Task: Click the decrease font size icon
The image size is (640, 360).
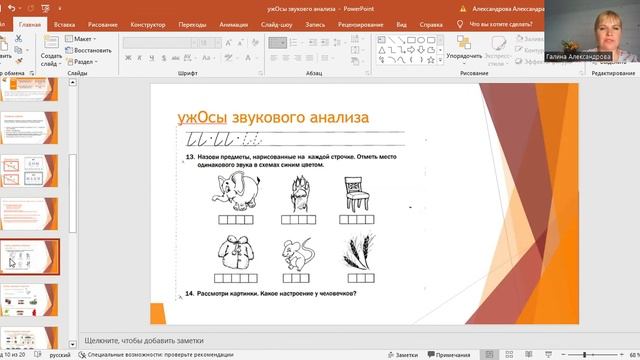Action: [x=241, y=42]
